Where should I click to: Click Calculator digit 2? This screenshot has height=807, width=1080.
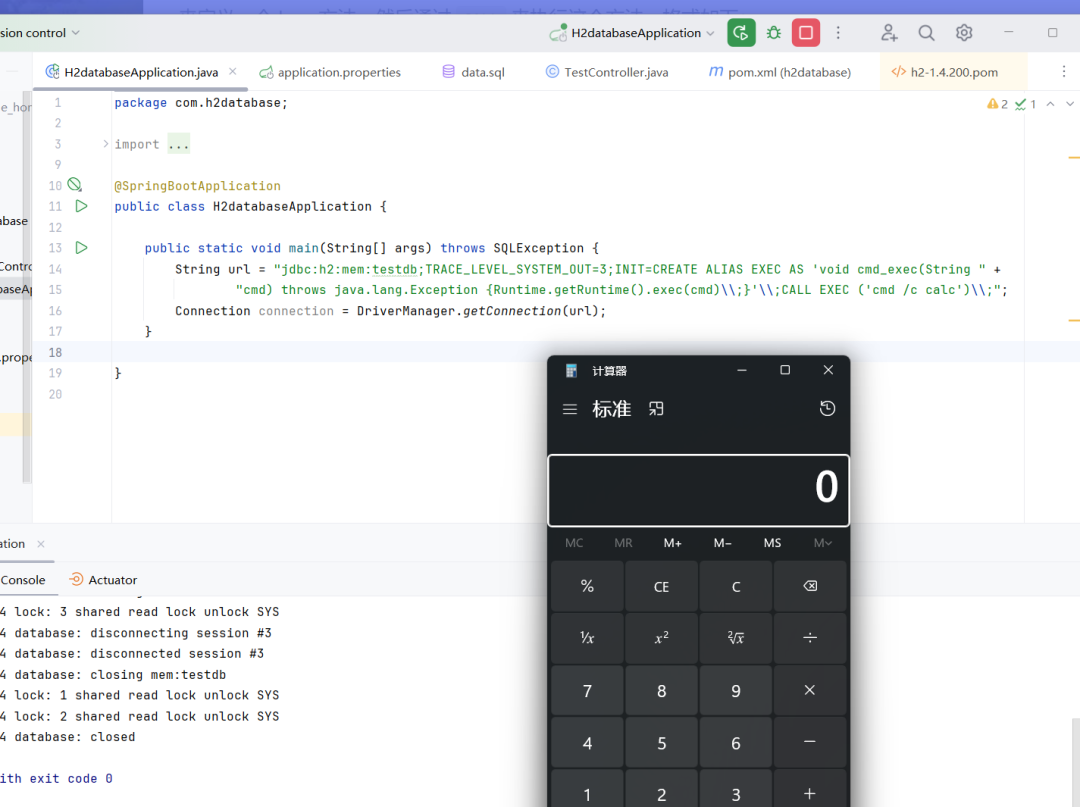[661, 789]
